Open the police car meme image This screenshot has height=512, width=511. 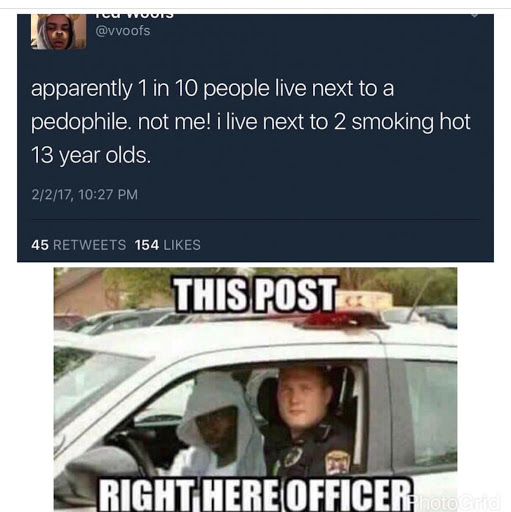tap(255, 389)
